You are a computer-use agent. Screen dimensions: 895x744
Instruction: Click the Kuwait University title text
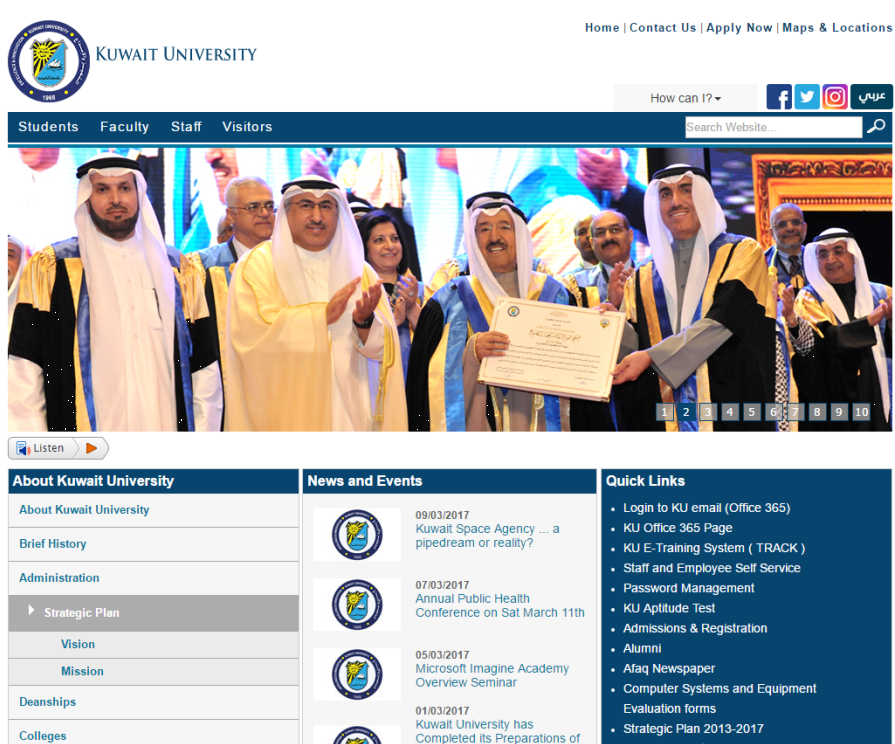tap(176, 54)
